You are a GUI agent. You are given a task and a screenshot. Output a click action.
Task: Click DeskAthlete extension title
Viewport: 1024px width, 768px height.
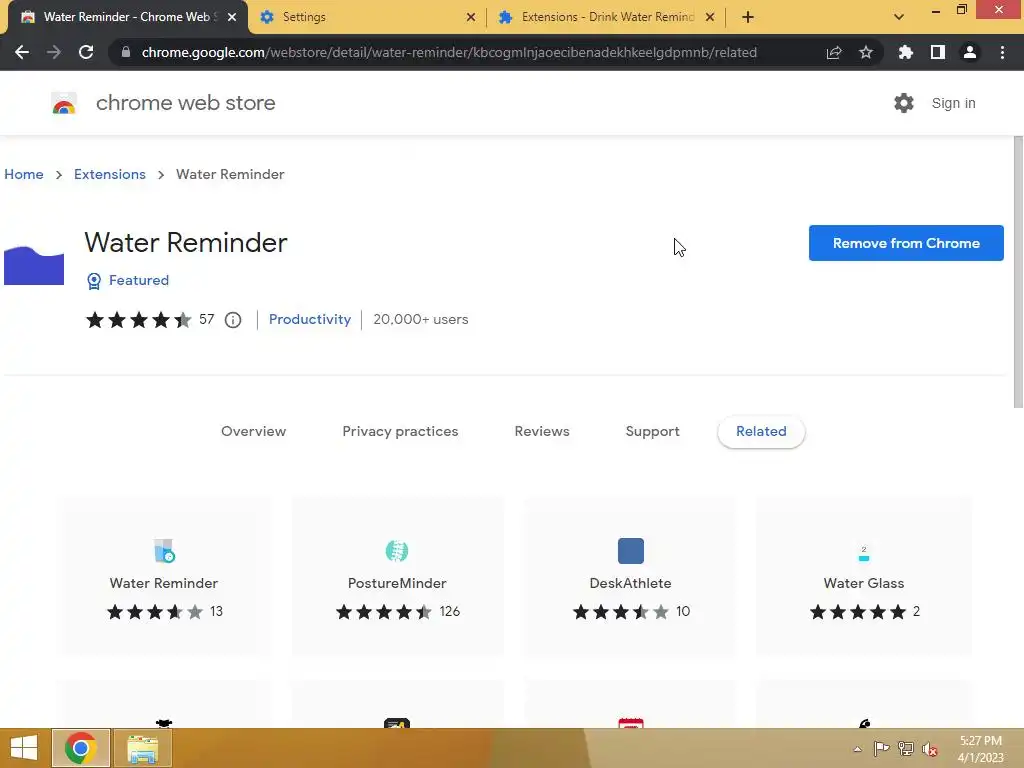(630, 583)
